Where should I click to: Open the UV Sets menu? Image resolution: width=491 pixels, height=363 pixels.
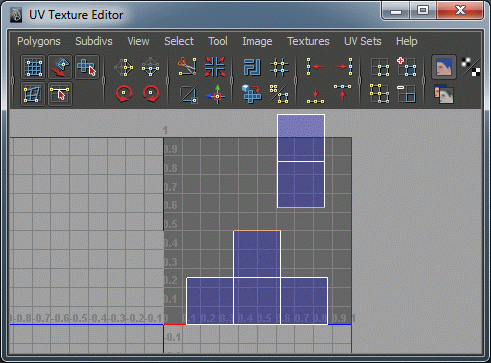coord(363,41)
